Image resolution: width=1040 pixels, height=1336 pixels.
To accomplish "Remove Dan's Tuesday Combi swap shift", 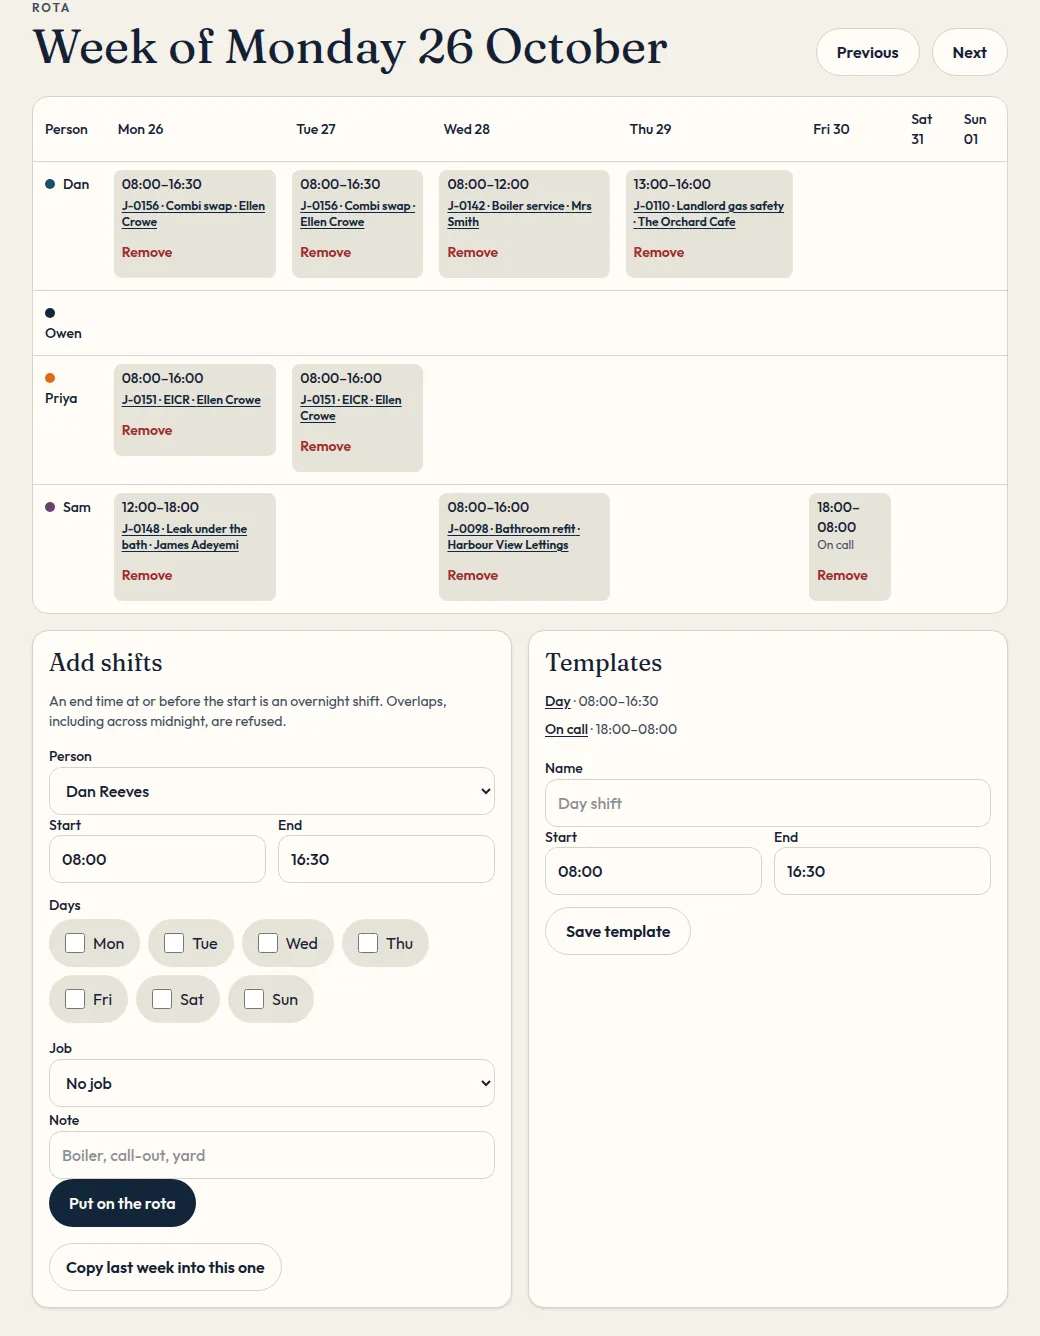I will tap(326, 252).
